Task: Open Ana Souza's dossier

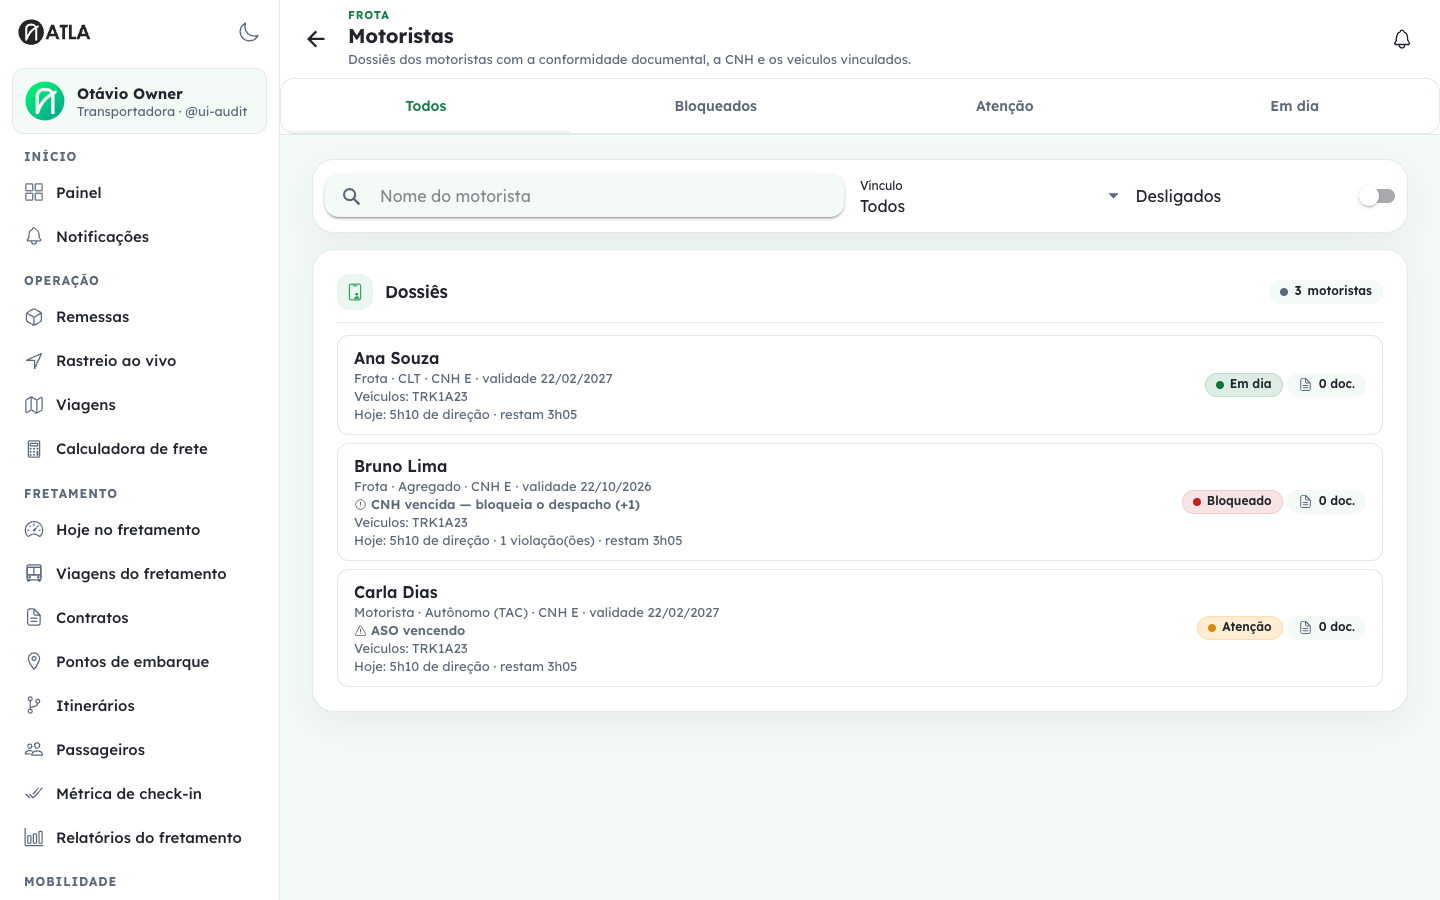Action: 860,385
